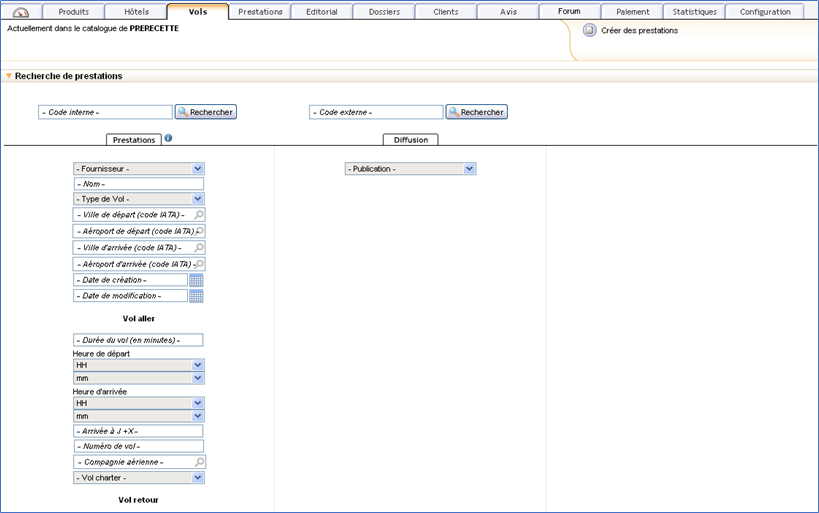
Task: Focus the Numéro de vol input field
Action: (138, 446)
